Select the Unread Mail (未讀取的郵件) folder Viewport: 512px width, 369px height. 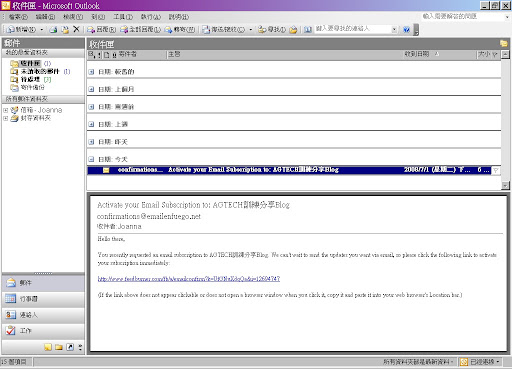[x=40, y=71]
